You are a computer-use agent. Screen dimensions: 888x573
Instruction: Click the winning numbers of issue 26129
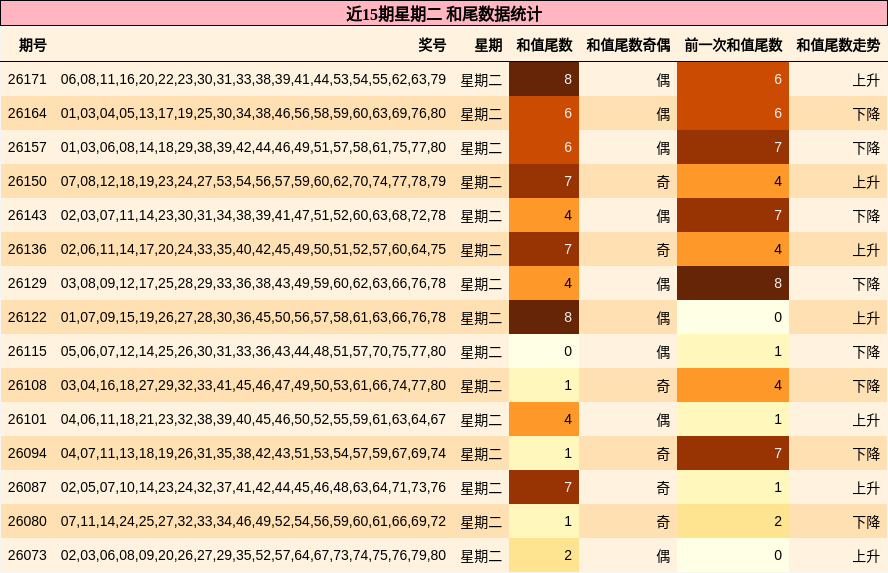point(253,283)
